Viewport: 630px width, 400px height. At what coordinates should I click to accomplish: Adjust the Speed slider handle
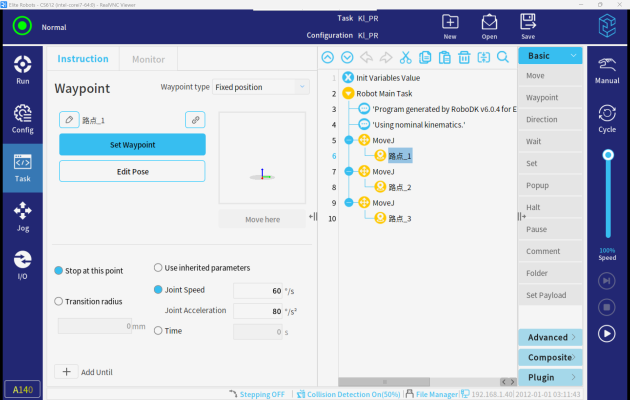[608, 155]
